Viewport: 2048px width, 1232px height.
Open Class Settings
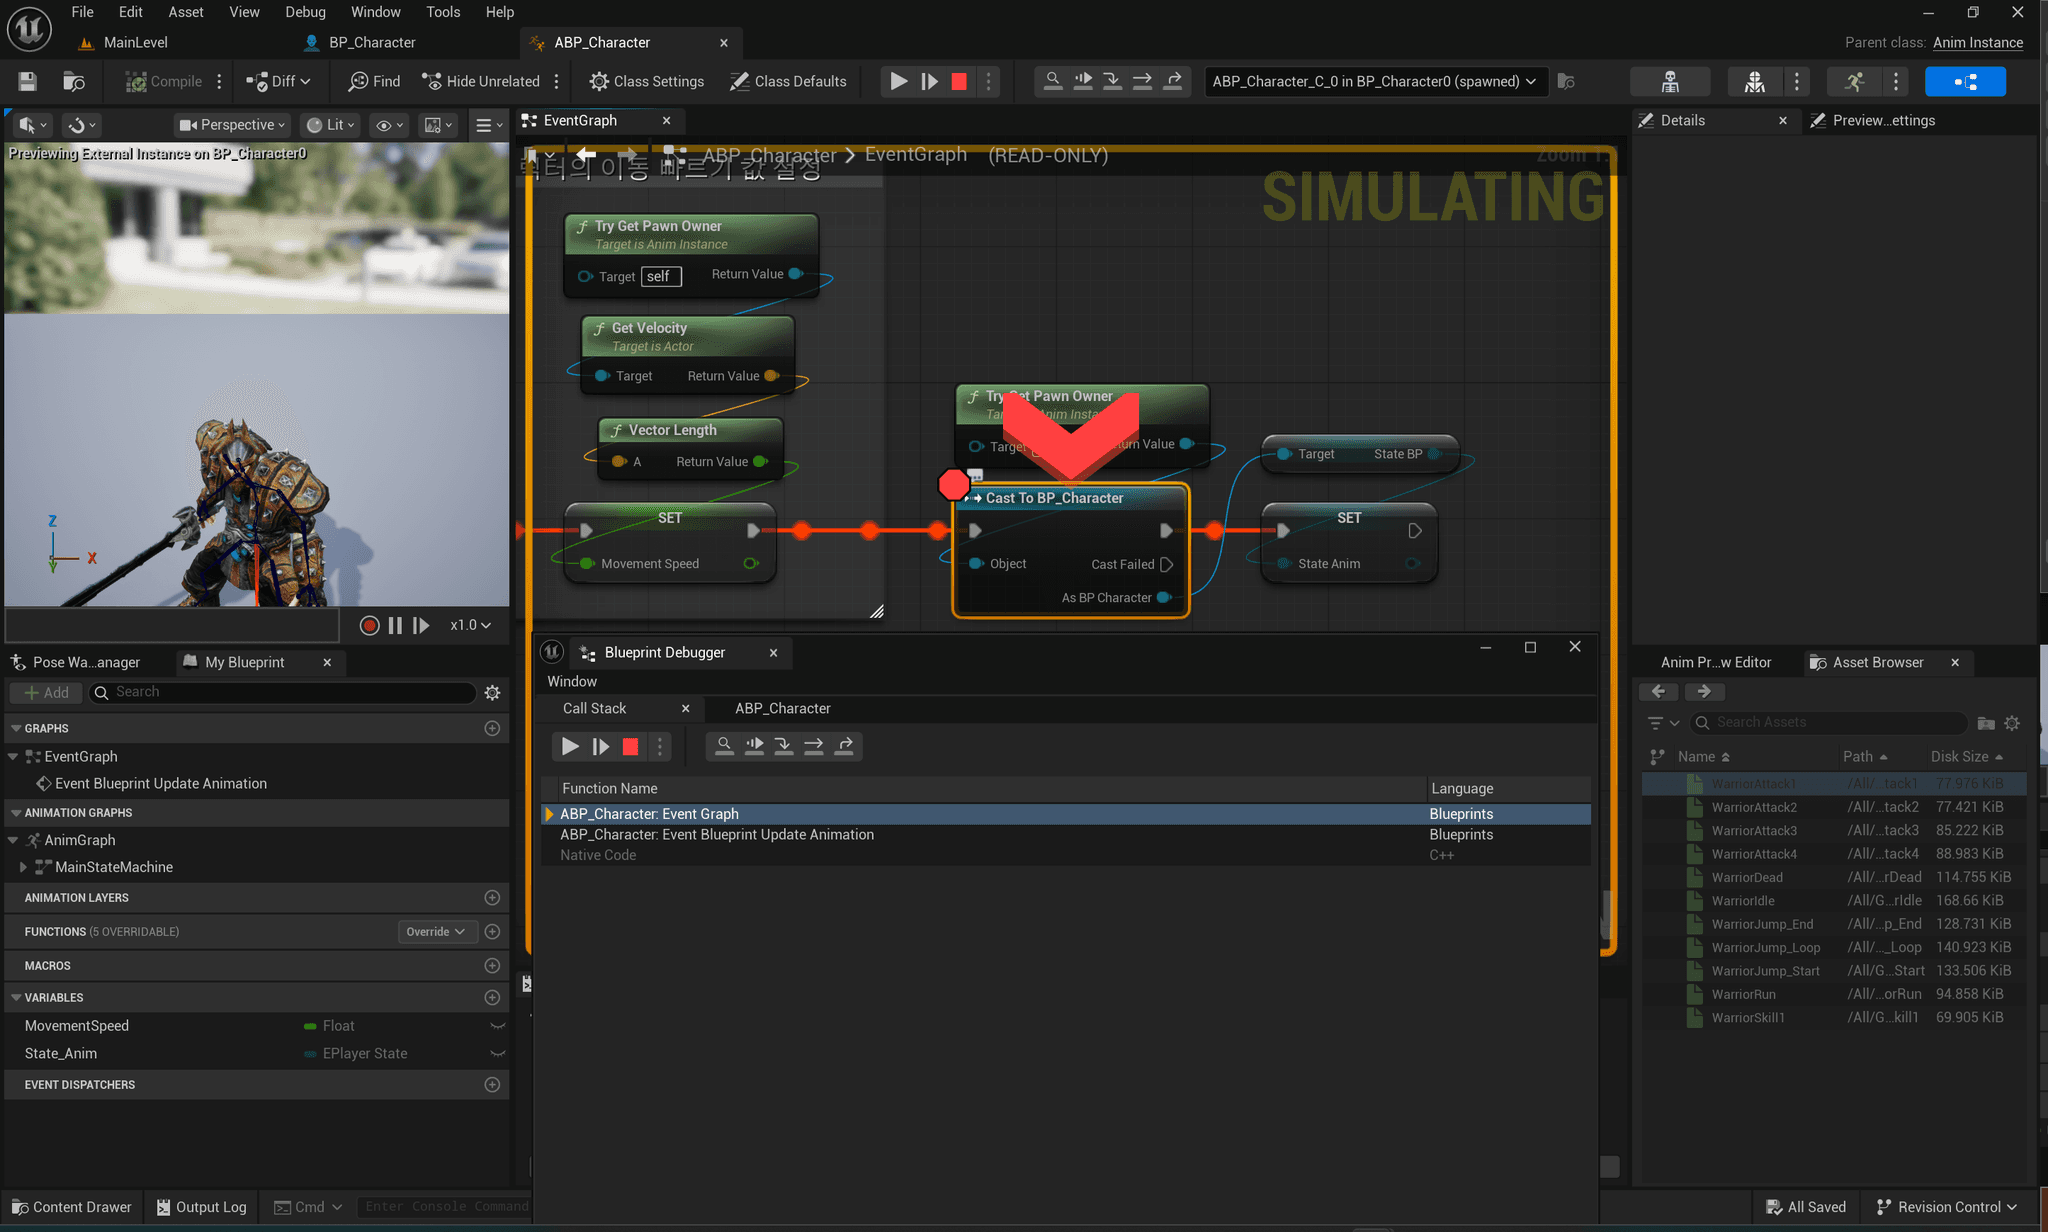click(x=646, y=82)
